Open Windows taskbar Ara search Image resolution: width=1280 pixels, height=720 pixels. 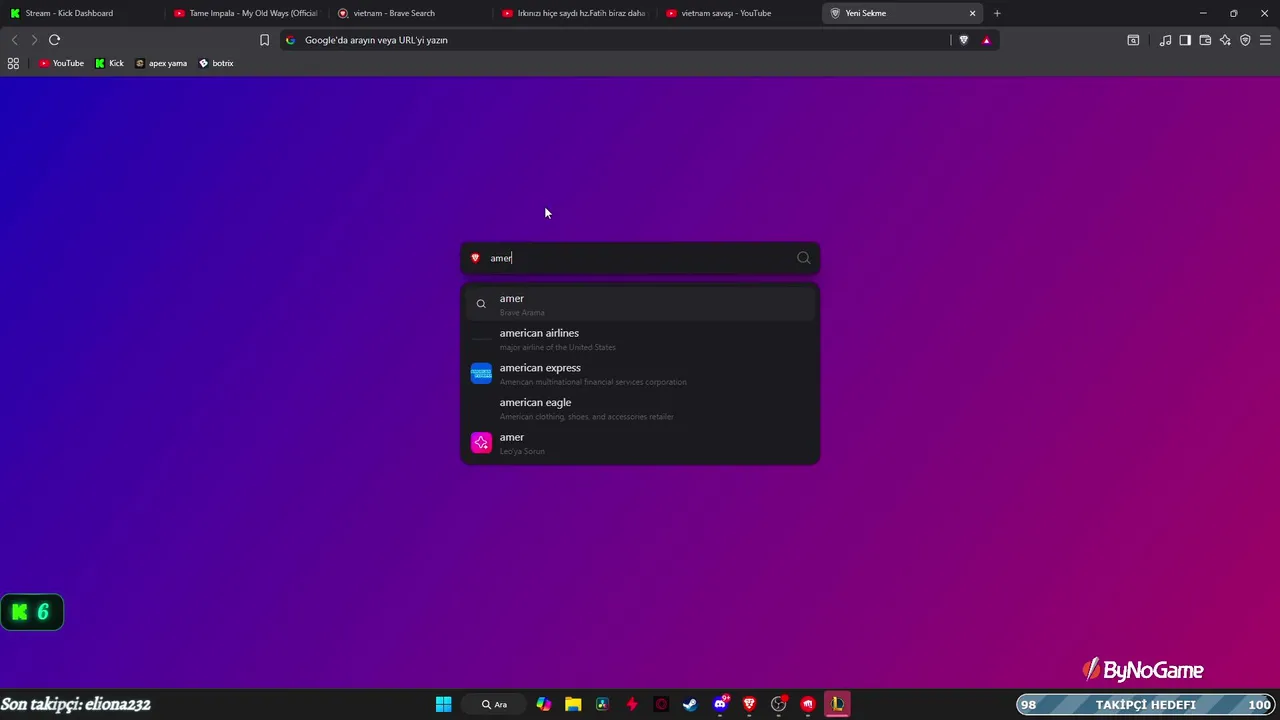click(495, 704)
